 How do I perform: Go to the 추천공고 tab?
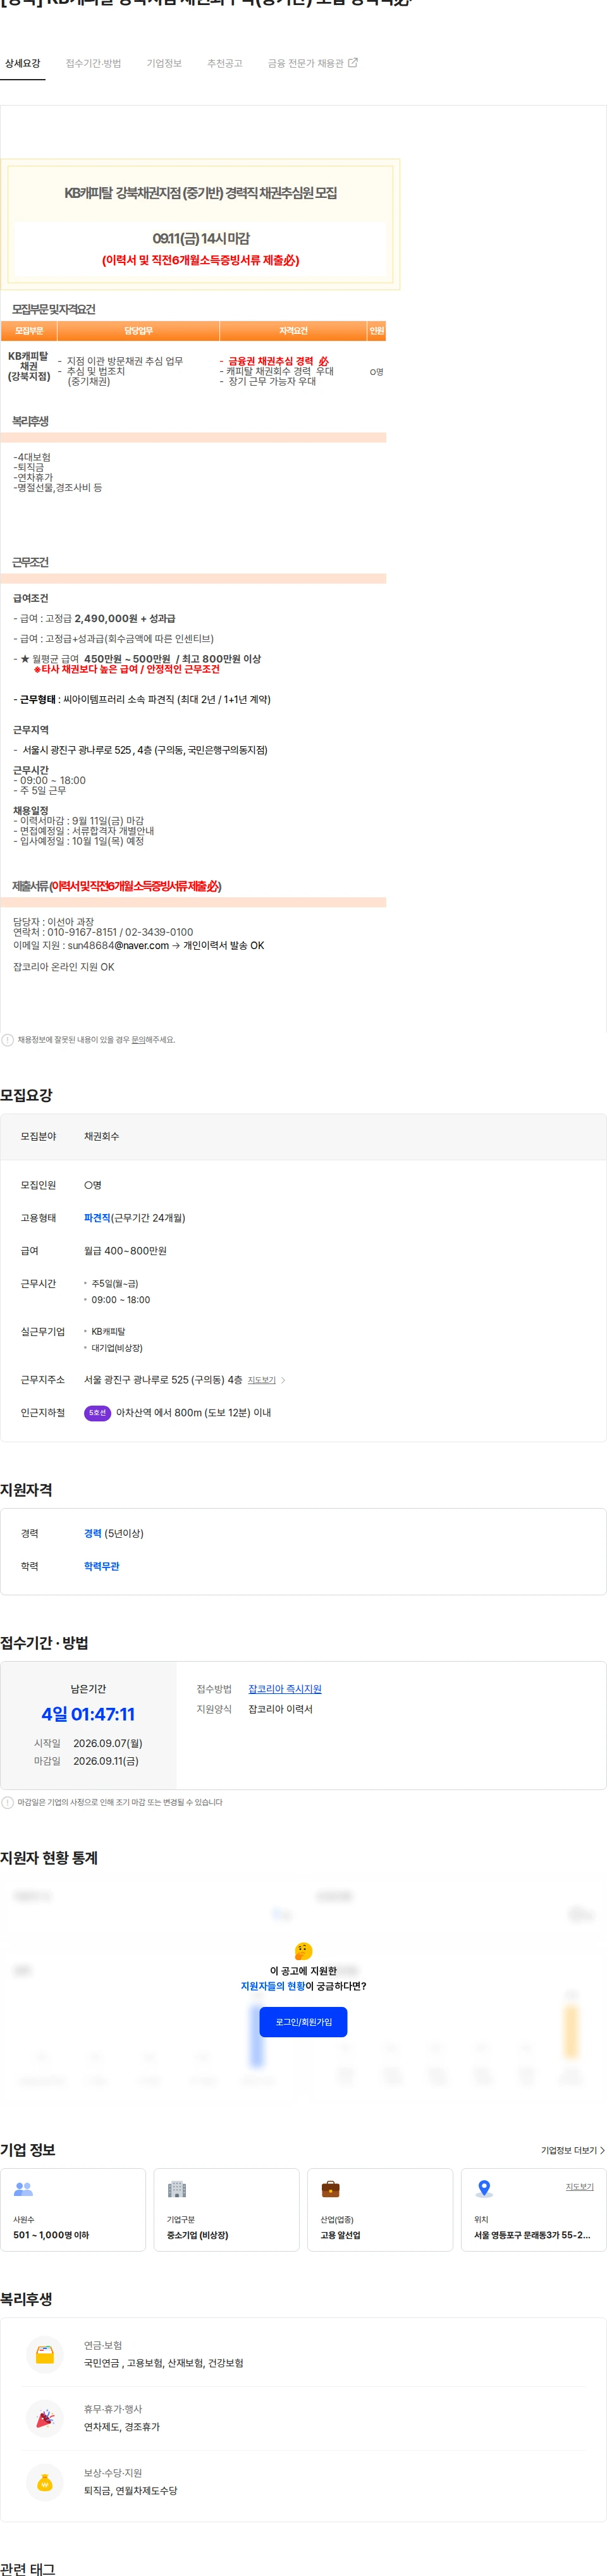(225, 63)
